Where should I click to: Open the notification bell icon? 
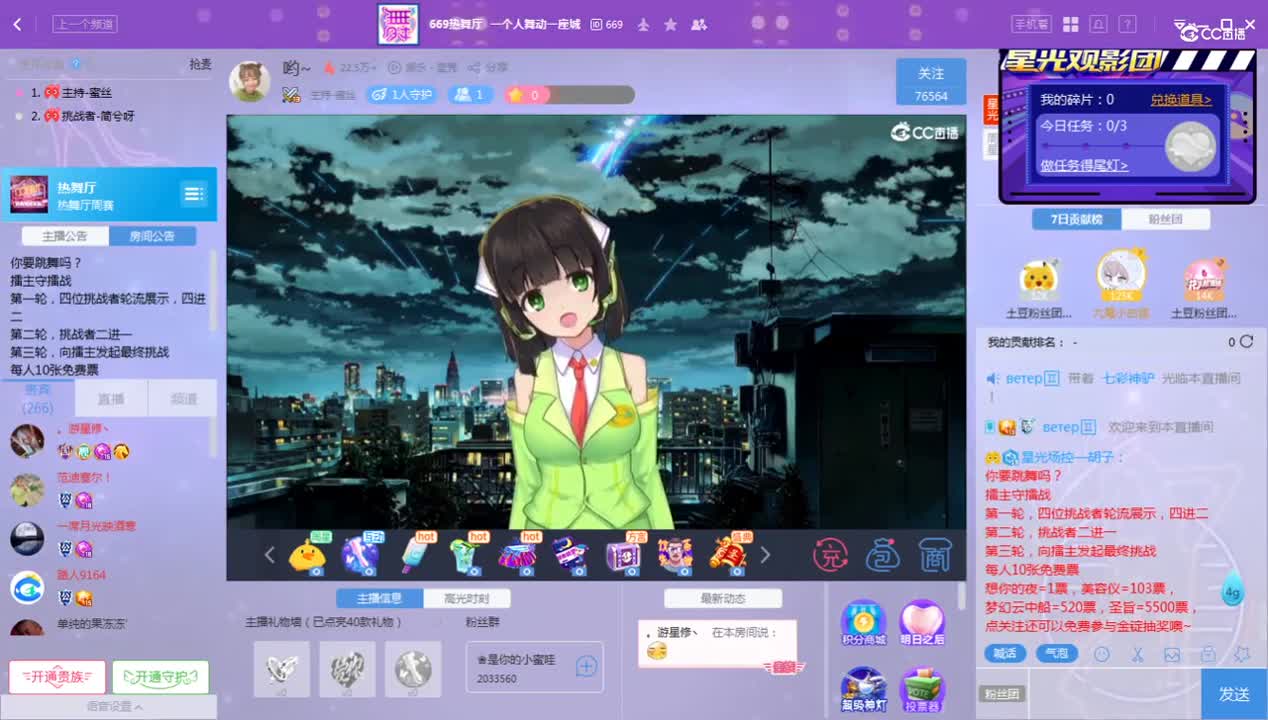click(1098, 24)
